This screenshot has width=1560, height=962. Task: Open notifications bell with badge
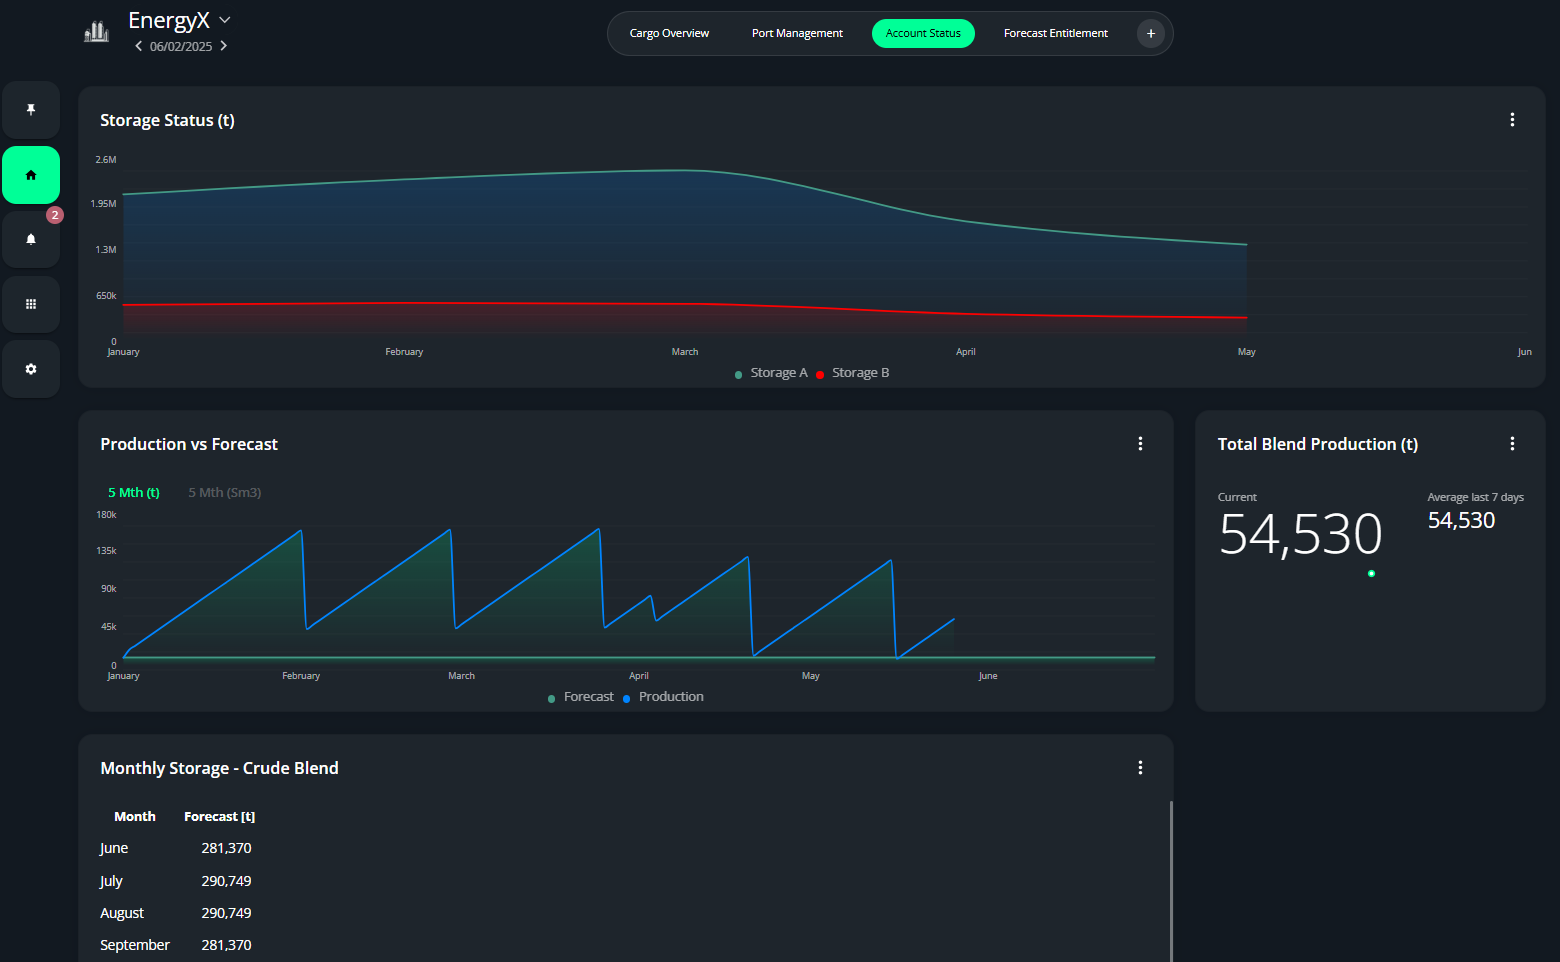31,239
